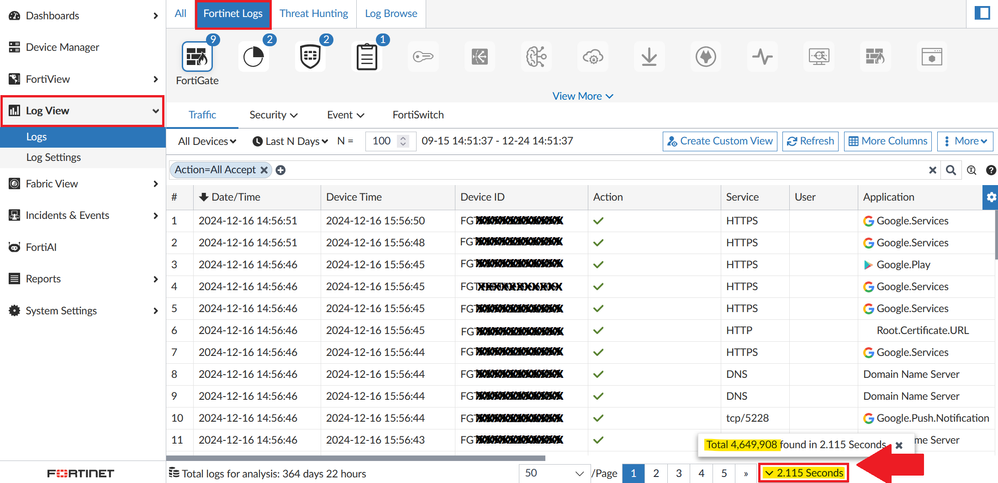Click Create Custom View button
This screenshot has width=998, height=483.
point(720,141)
